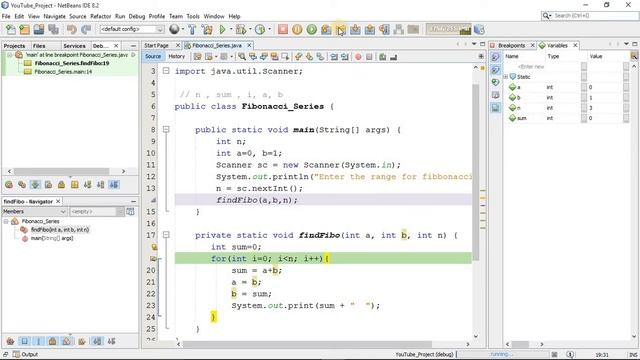
Task: Collapse the findFibo method fold at line 17
Action: pyautogui.click(x=166, y=235)
